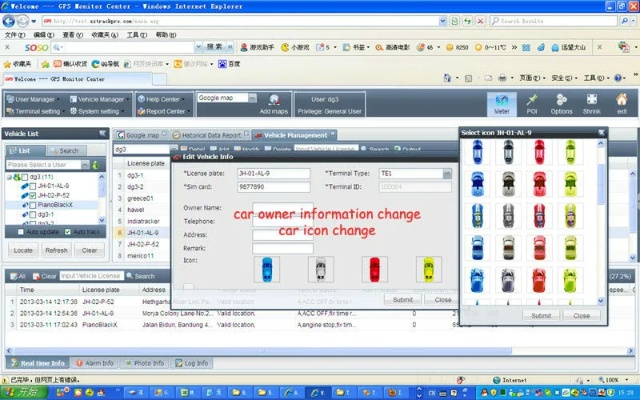
Task: Uncheck JH-02-P-52 in the vehicle tree
Action: [x=31, y=195]
